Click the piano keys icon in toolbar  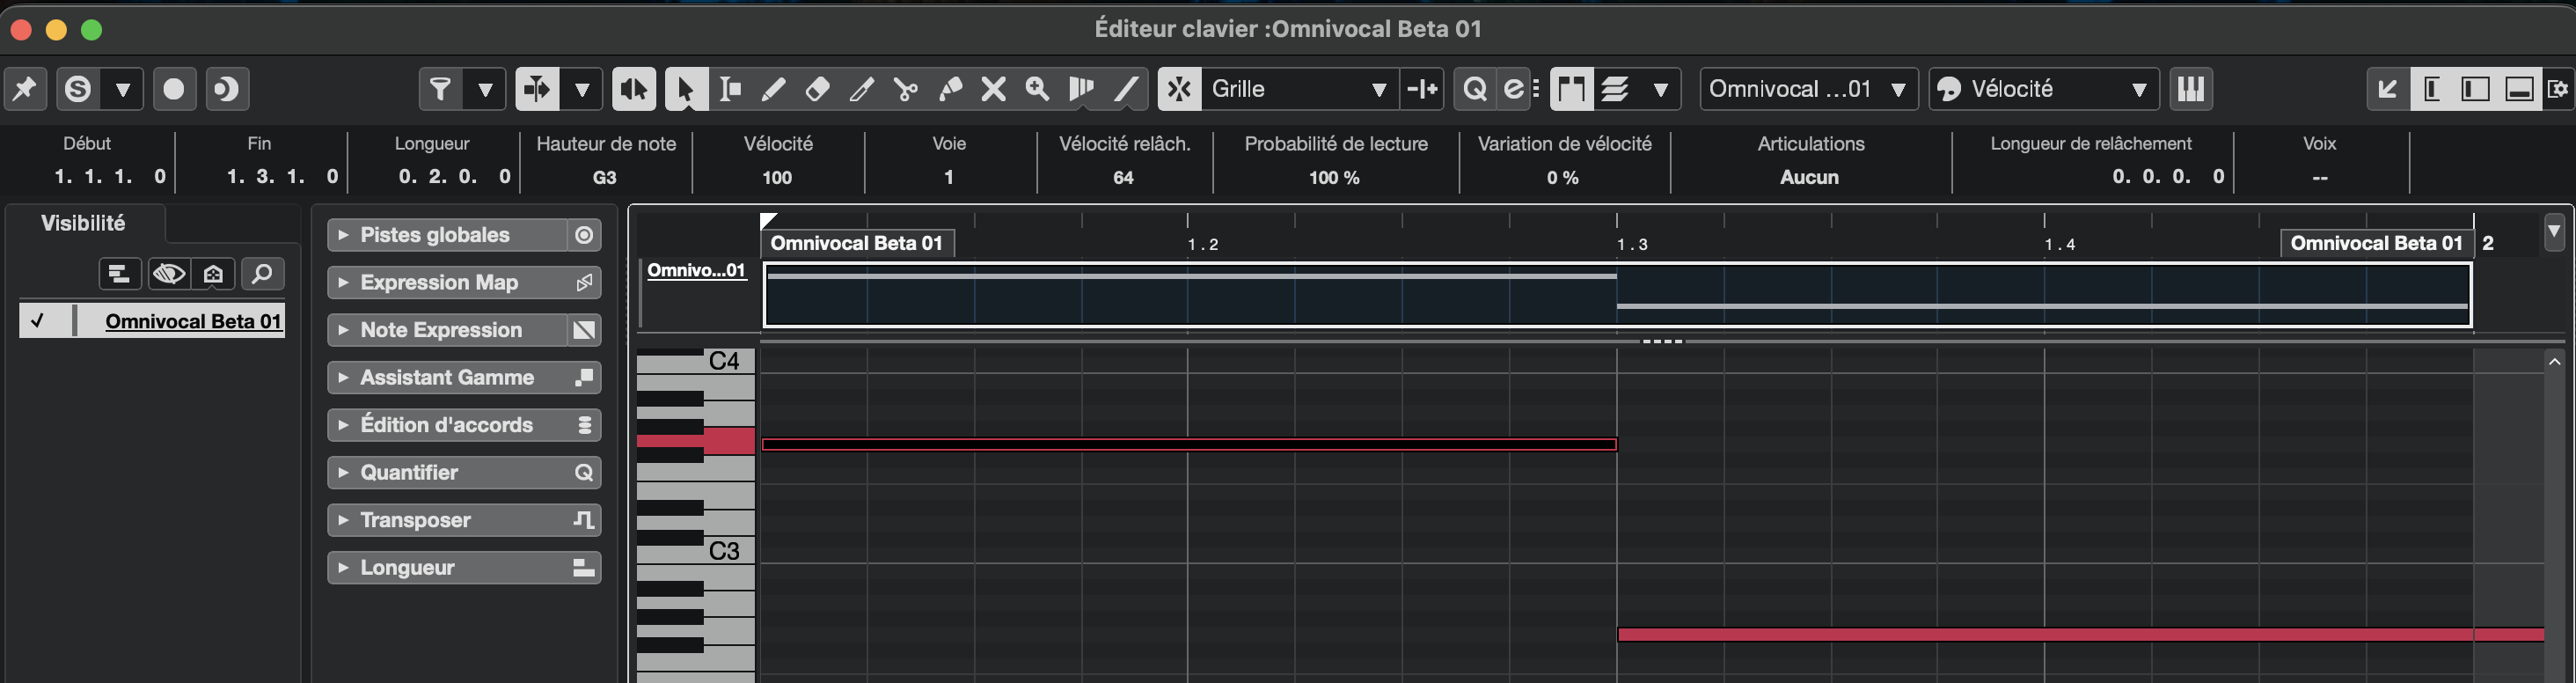pyautogui.click(x=2190, y=89)
